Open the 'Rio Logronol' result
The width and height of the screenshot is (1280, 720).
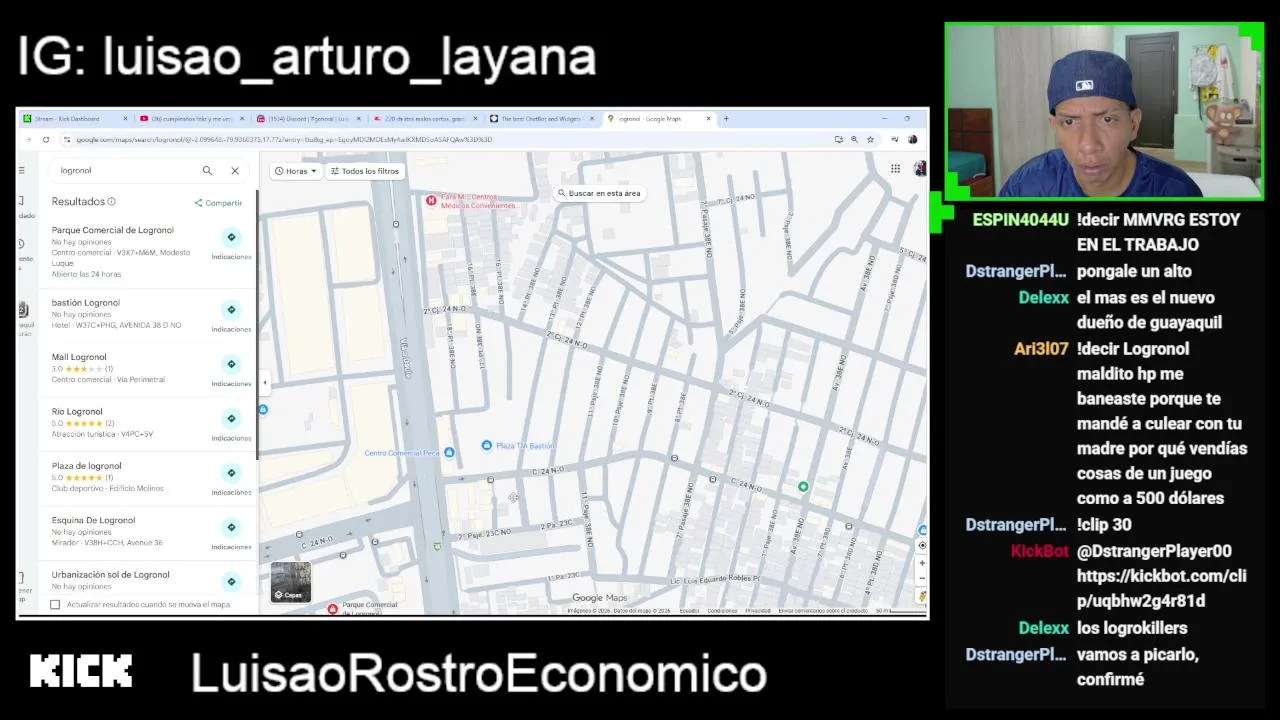pyautogui.click(x=77, y=411)
